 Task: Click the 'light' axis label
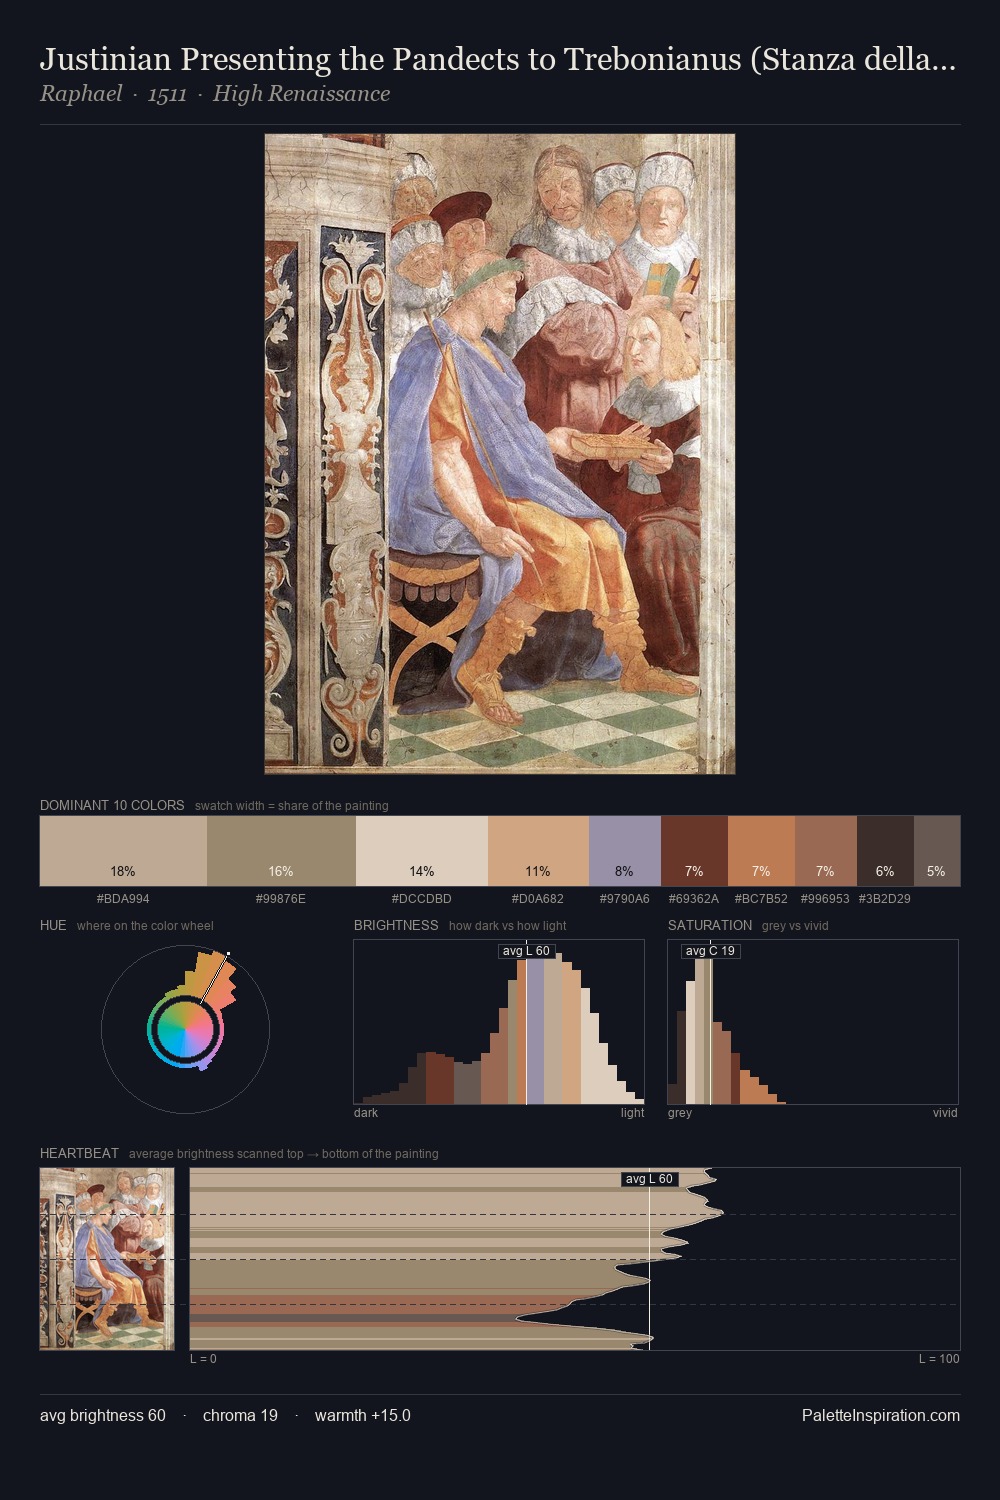[633, 1113]
